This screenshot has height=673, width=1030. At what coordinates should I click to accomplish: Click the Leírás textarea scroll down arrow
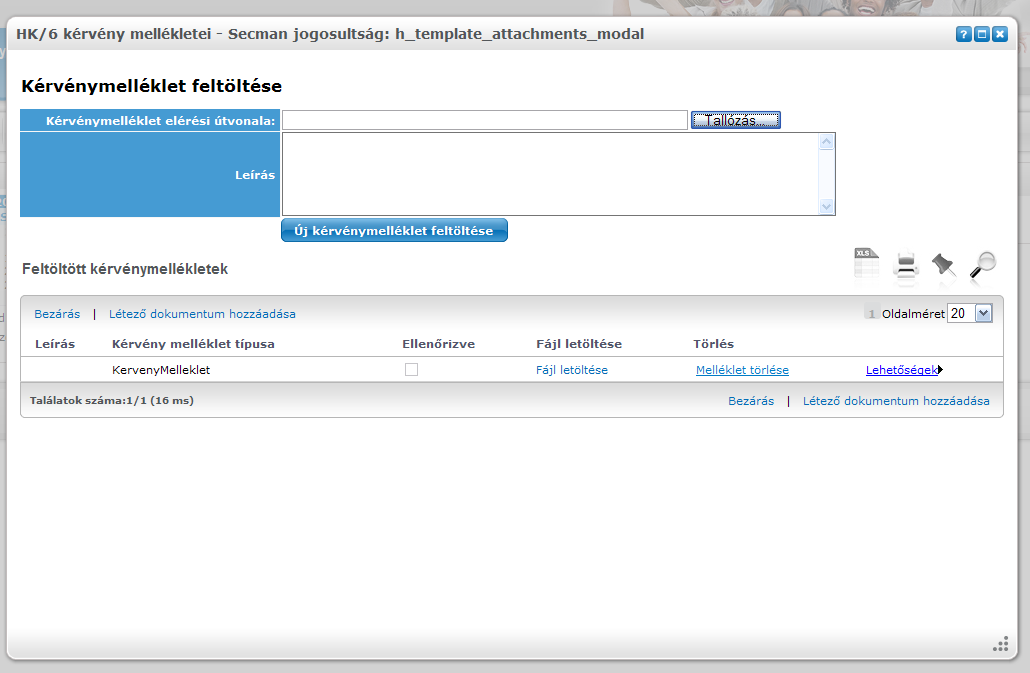pos(826,206)
